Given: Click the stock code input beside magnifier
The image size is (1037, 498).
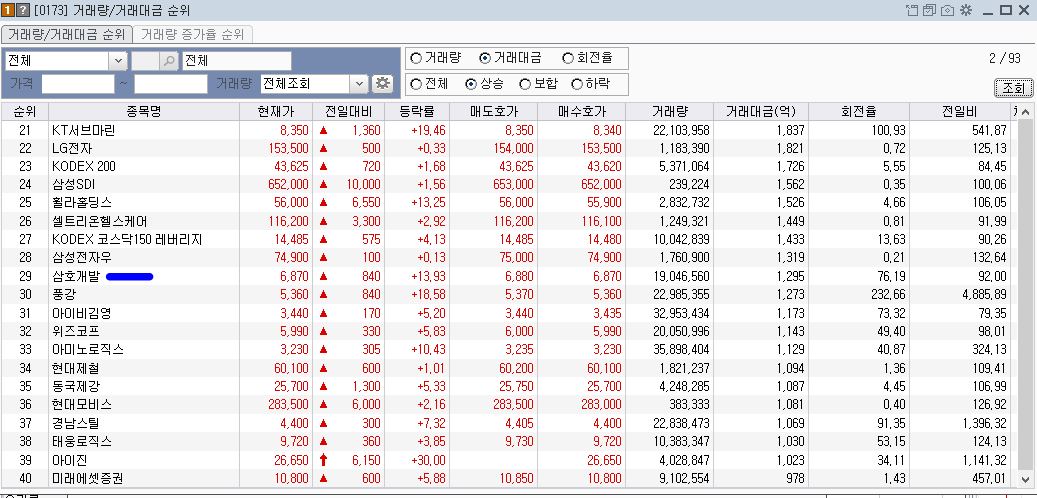Looking at the screenshot, I should pos(145,61).
